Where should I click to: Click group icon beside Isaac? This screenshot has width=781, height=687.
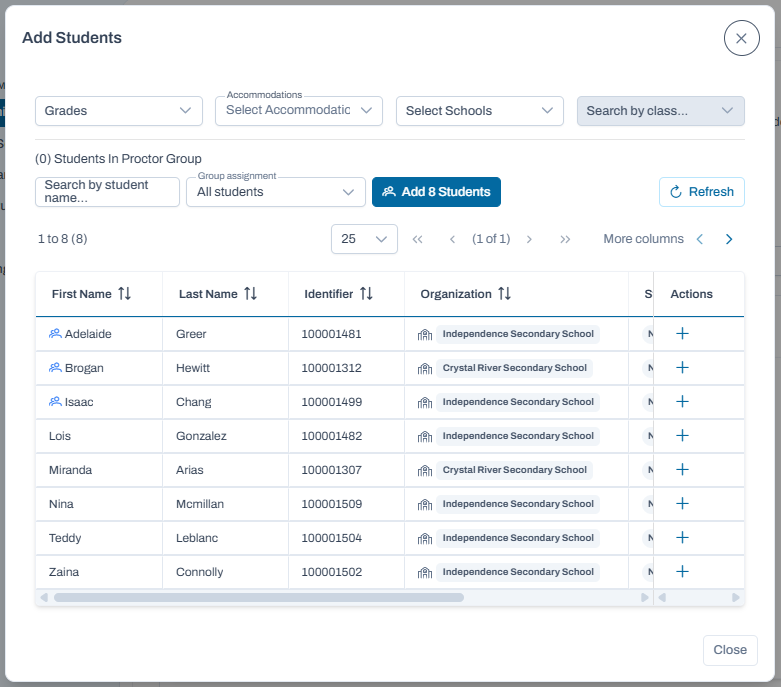pos(55,402)
